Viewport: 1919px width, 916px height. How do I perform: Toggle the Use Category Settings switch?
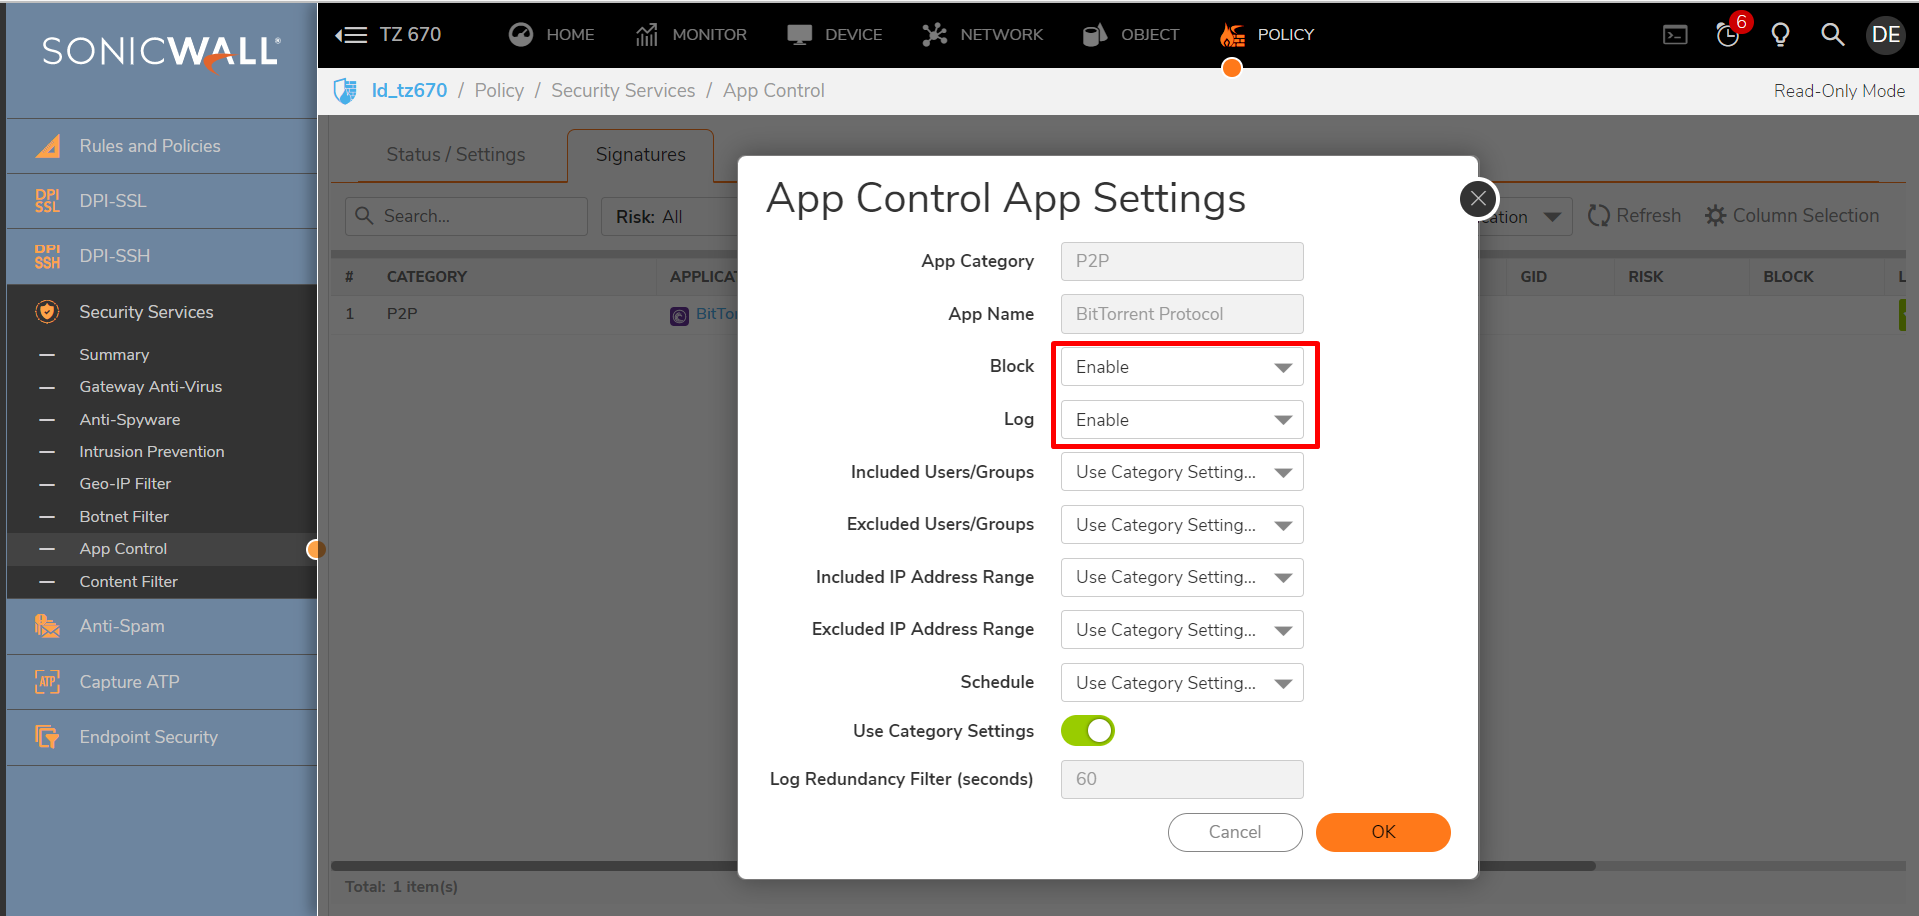1087,731
